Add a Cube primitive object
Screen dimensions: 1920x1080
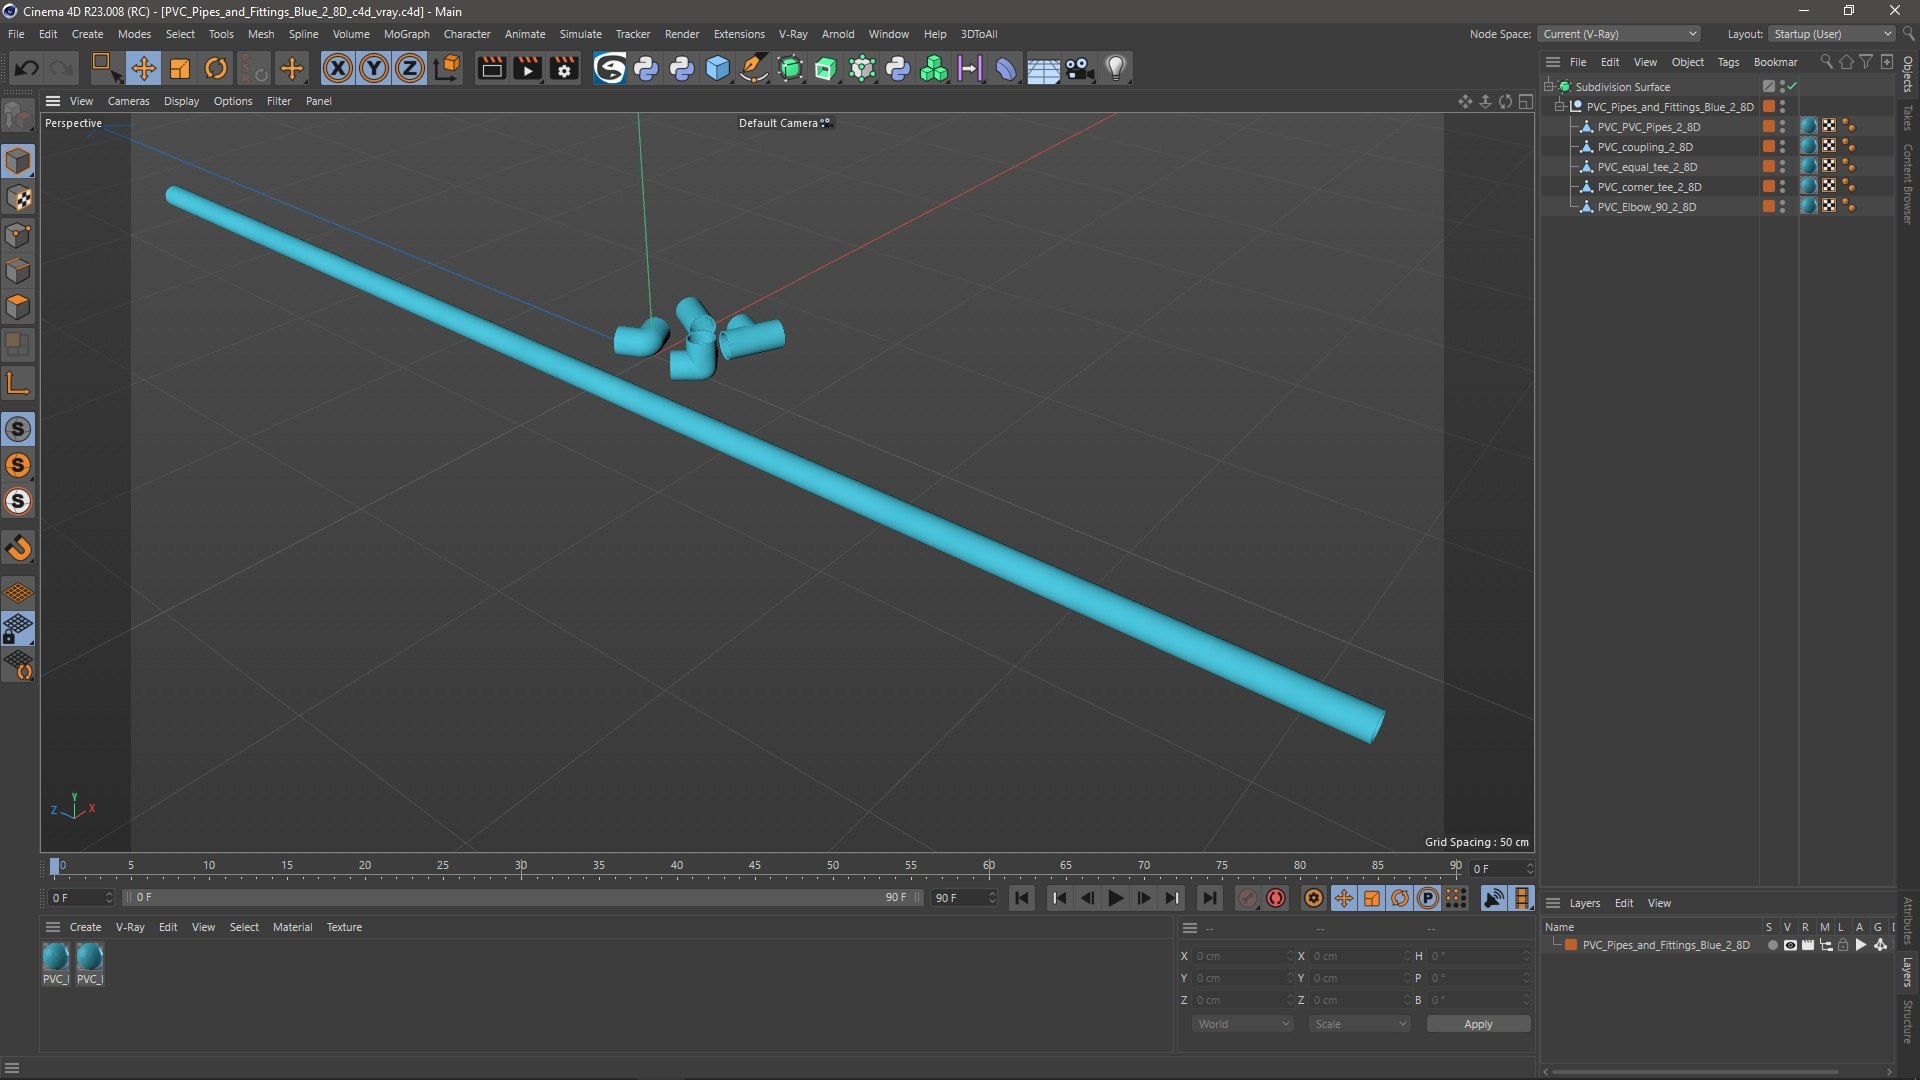click(x=718, y=68)
